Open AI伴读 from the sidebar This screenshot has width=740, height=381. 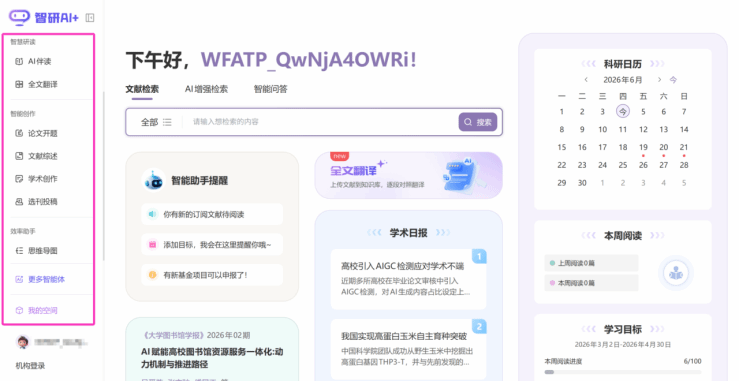33,61
